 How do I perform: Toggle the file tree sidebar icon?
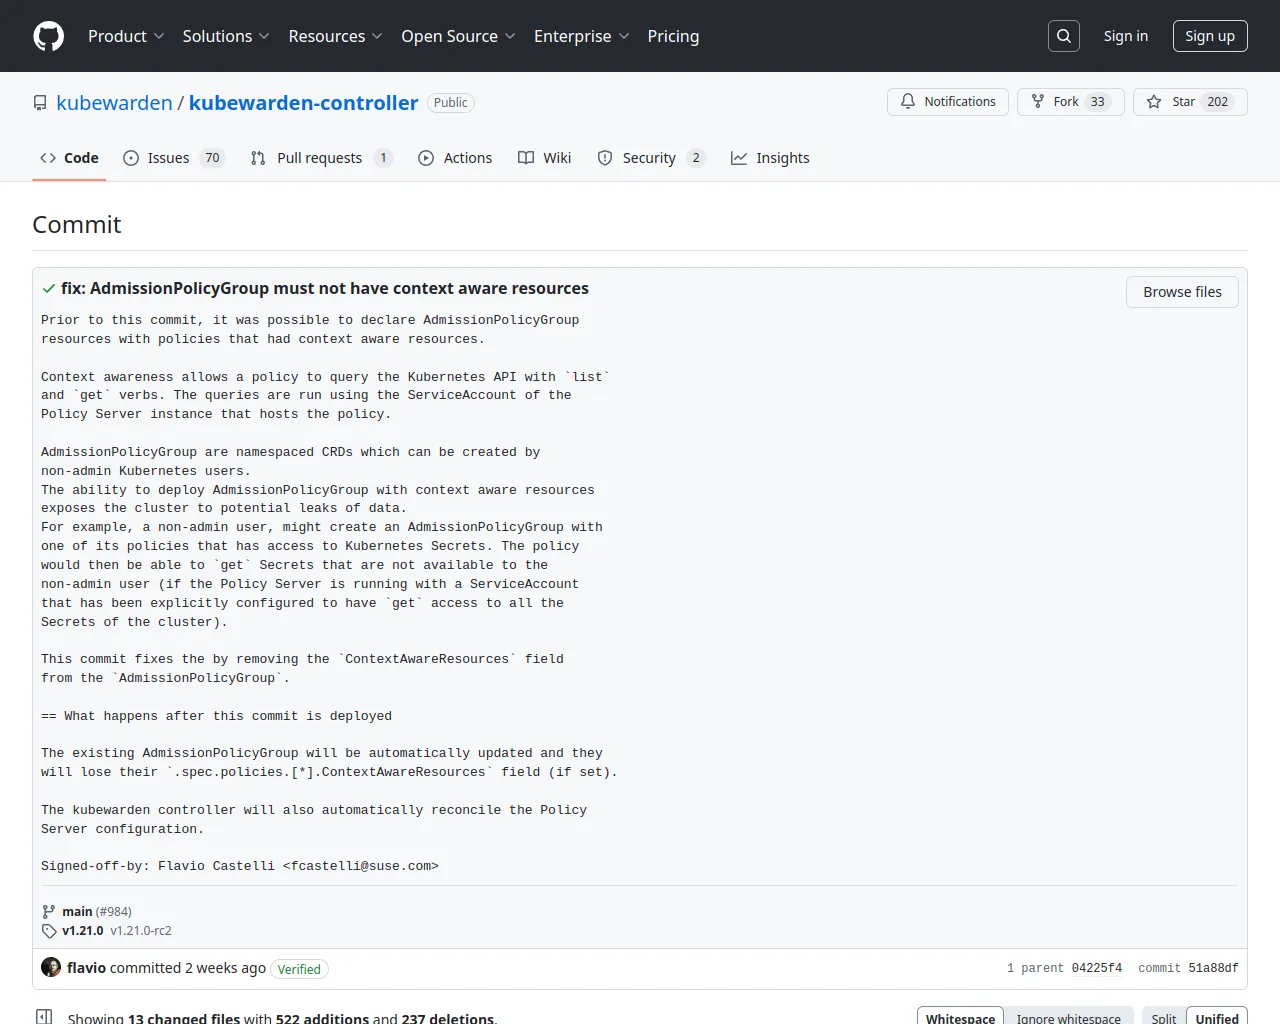44,1017
